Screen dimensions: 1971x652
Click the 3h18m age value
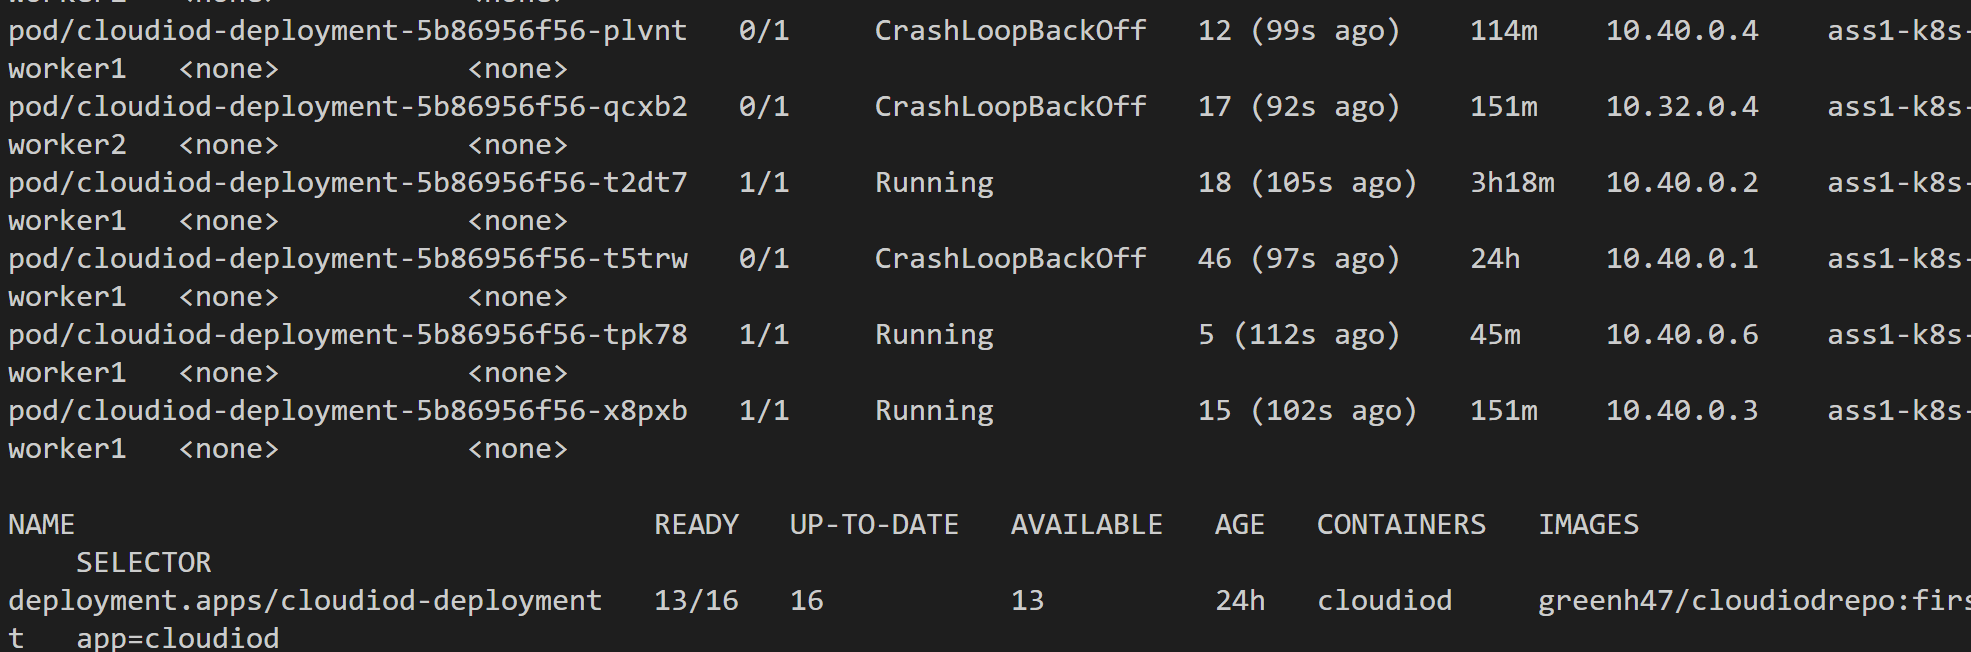pos(1512,183)
